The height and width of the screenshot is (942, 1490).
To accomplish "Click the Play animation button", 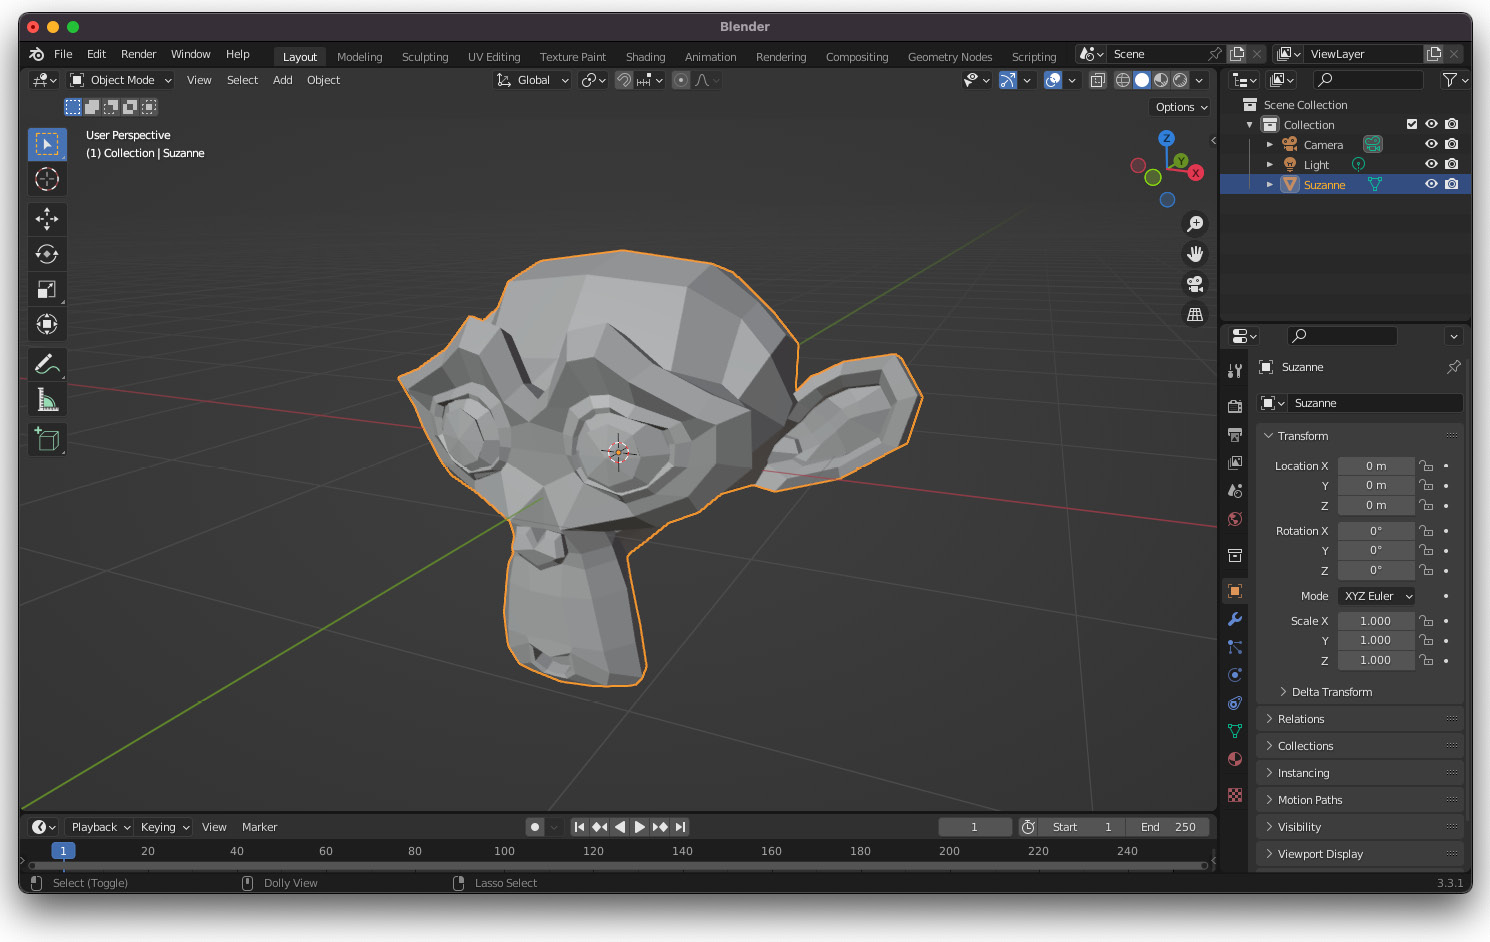I will click(640, 827).
